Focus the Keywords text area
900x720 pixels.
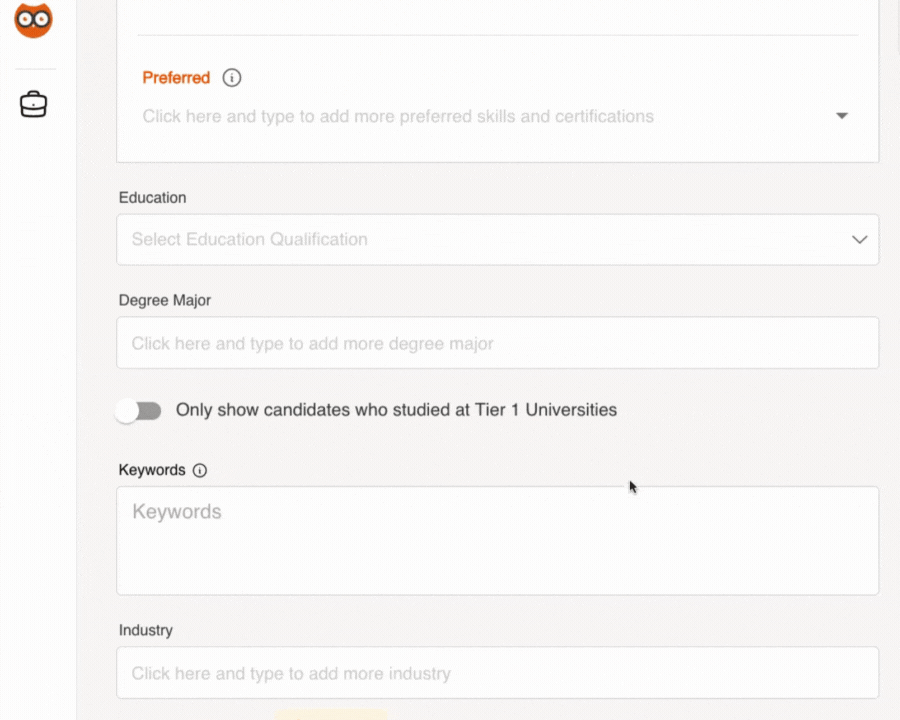point(497,540)
